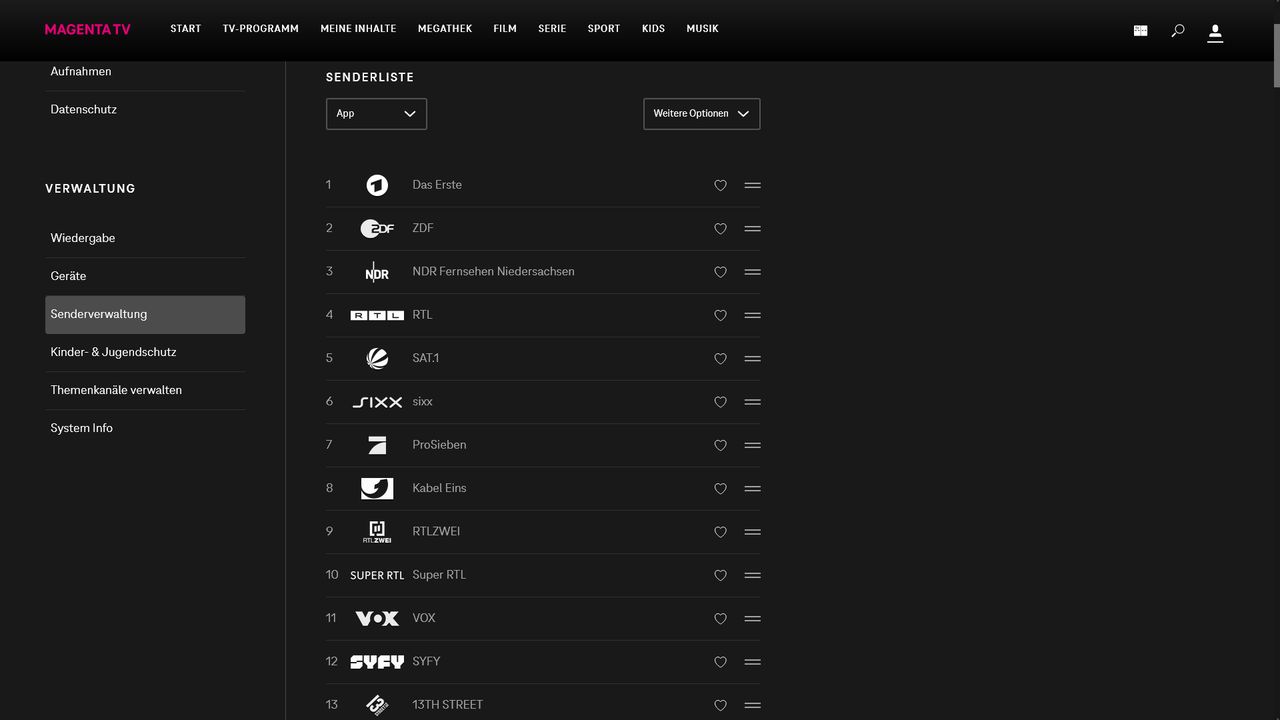Viewport: 1280px width, 720px height.
Task: Open MEINE INHALTE in top navigation
Action: pos(358,29)
